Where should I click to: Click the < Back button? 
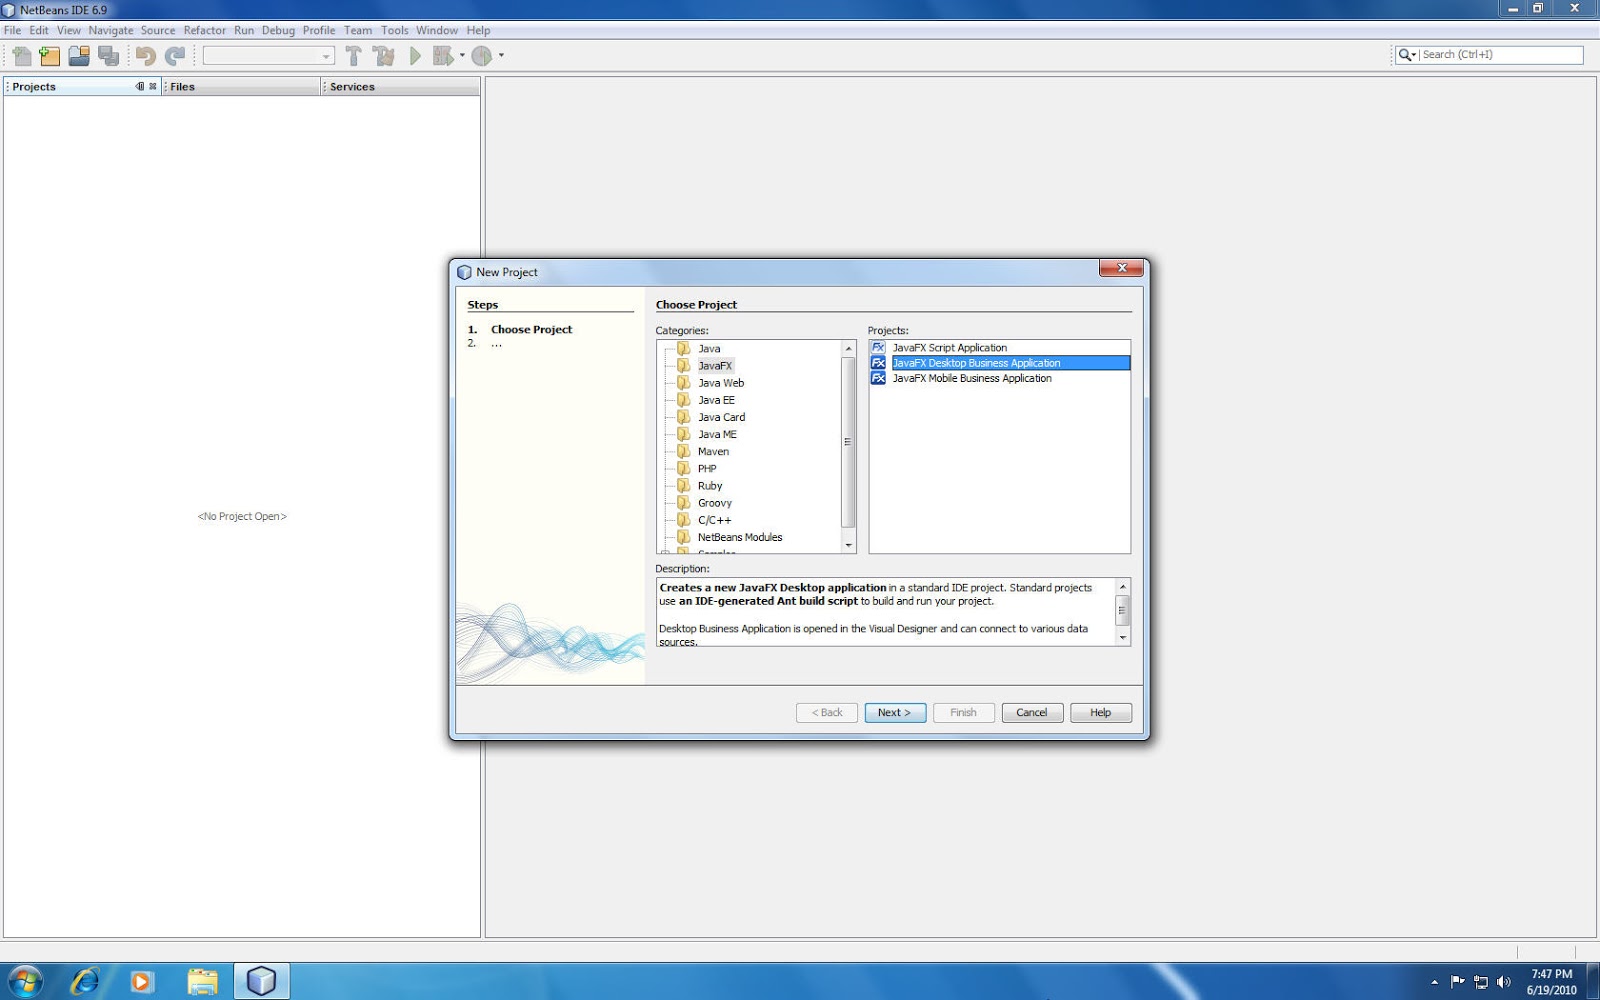coord(827,713)
